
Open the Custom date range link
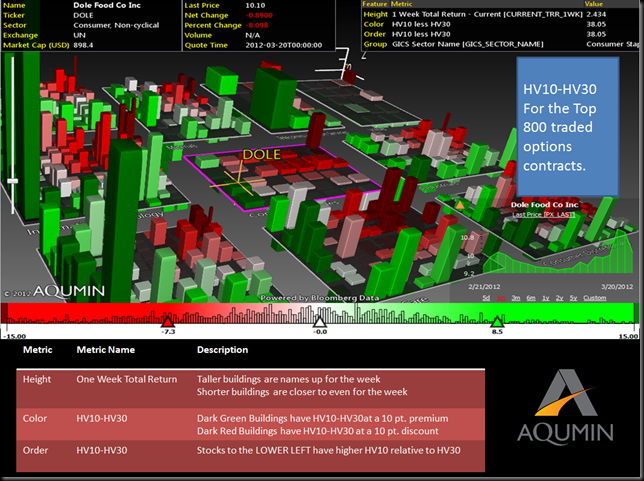point(595,298)
